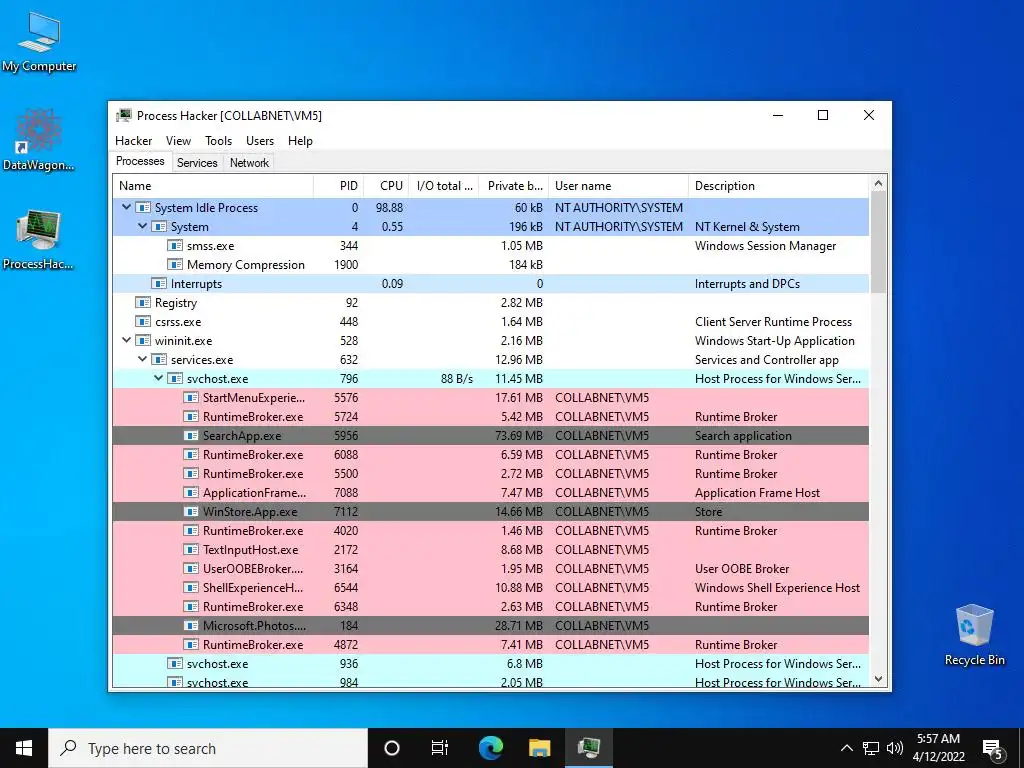
Task: Sort by the Description column header
Action: click(779, 185)
